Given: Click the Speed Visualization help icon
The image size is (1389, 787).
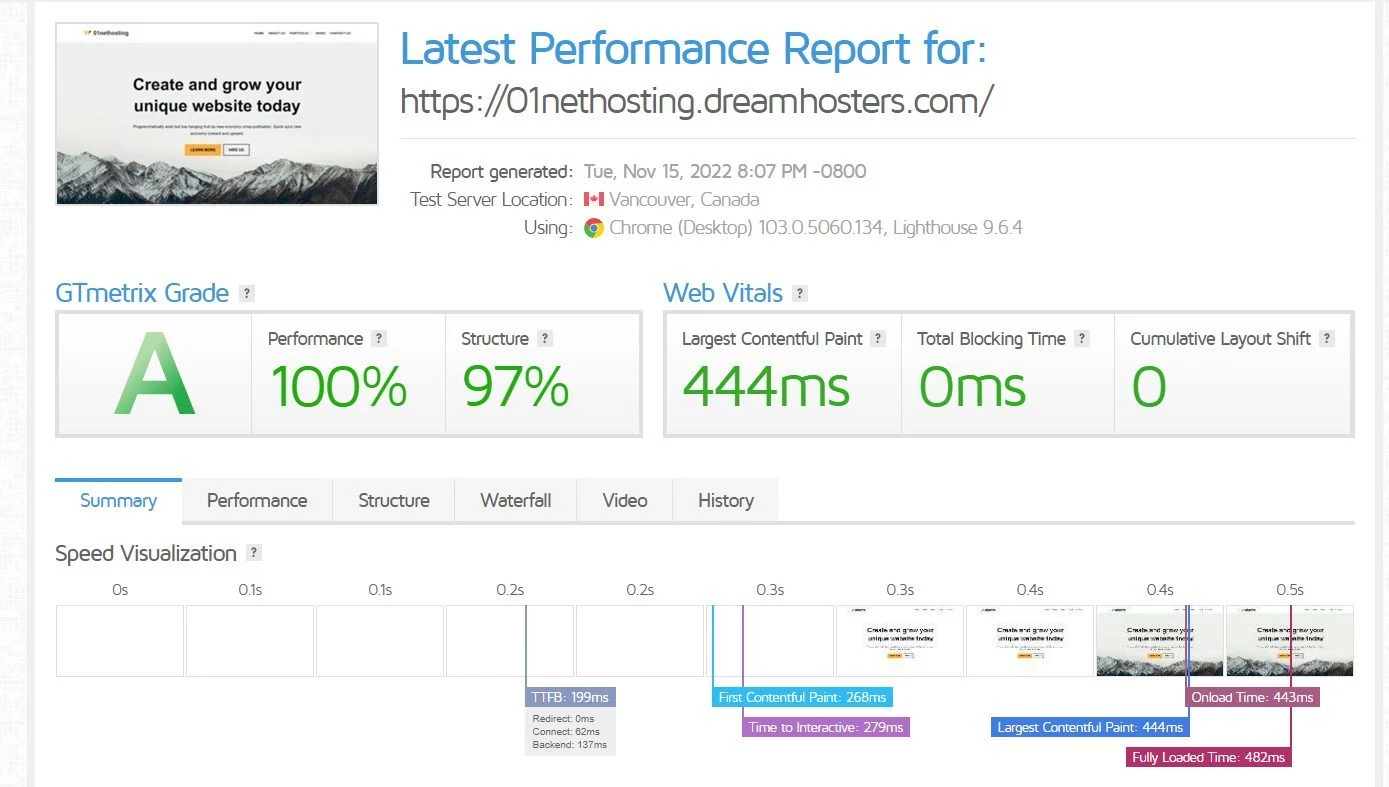Looking at the screenshot, I should point(253,552).
